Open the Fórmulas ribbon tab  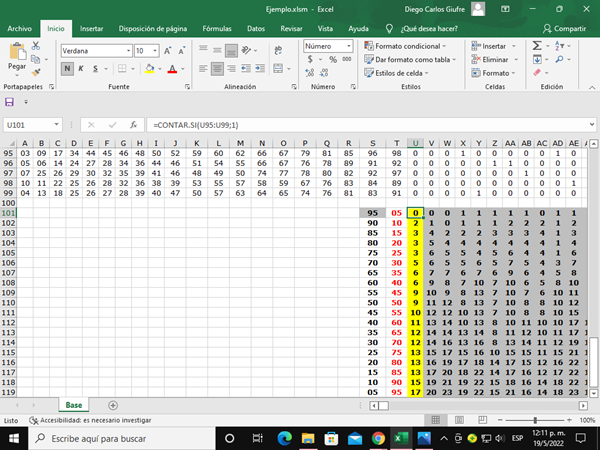click(x=216, y=29)
